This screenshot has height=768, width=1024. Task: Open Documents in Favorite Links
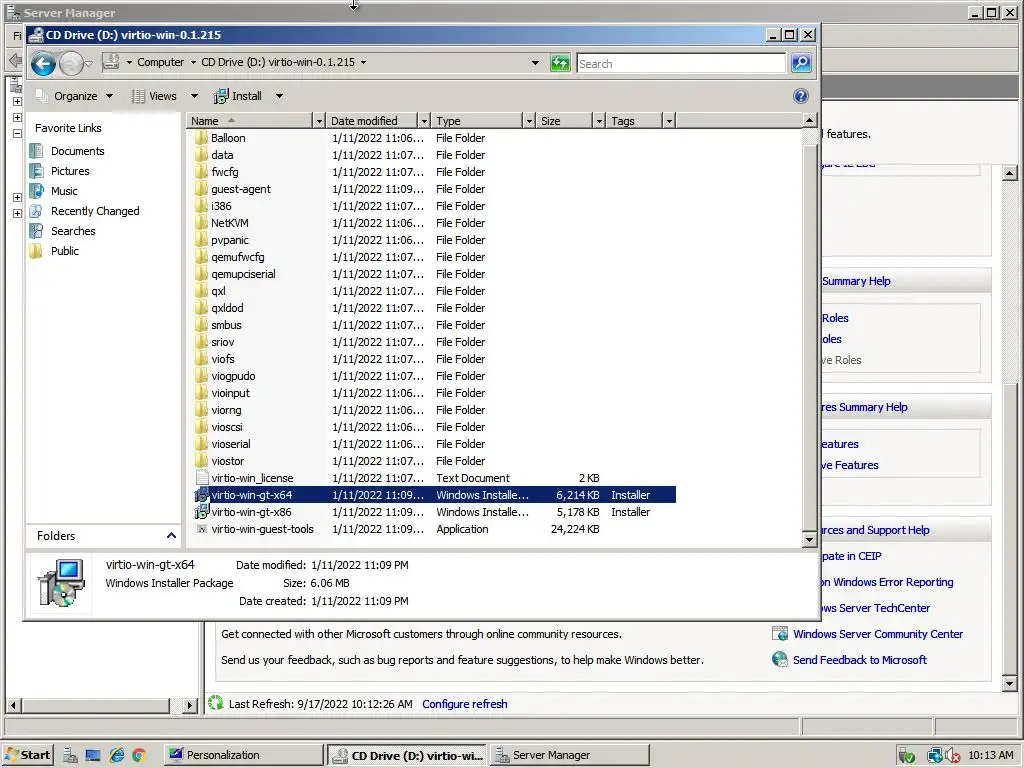pyautogui.click(x=77, y=151)
